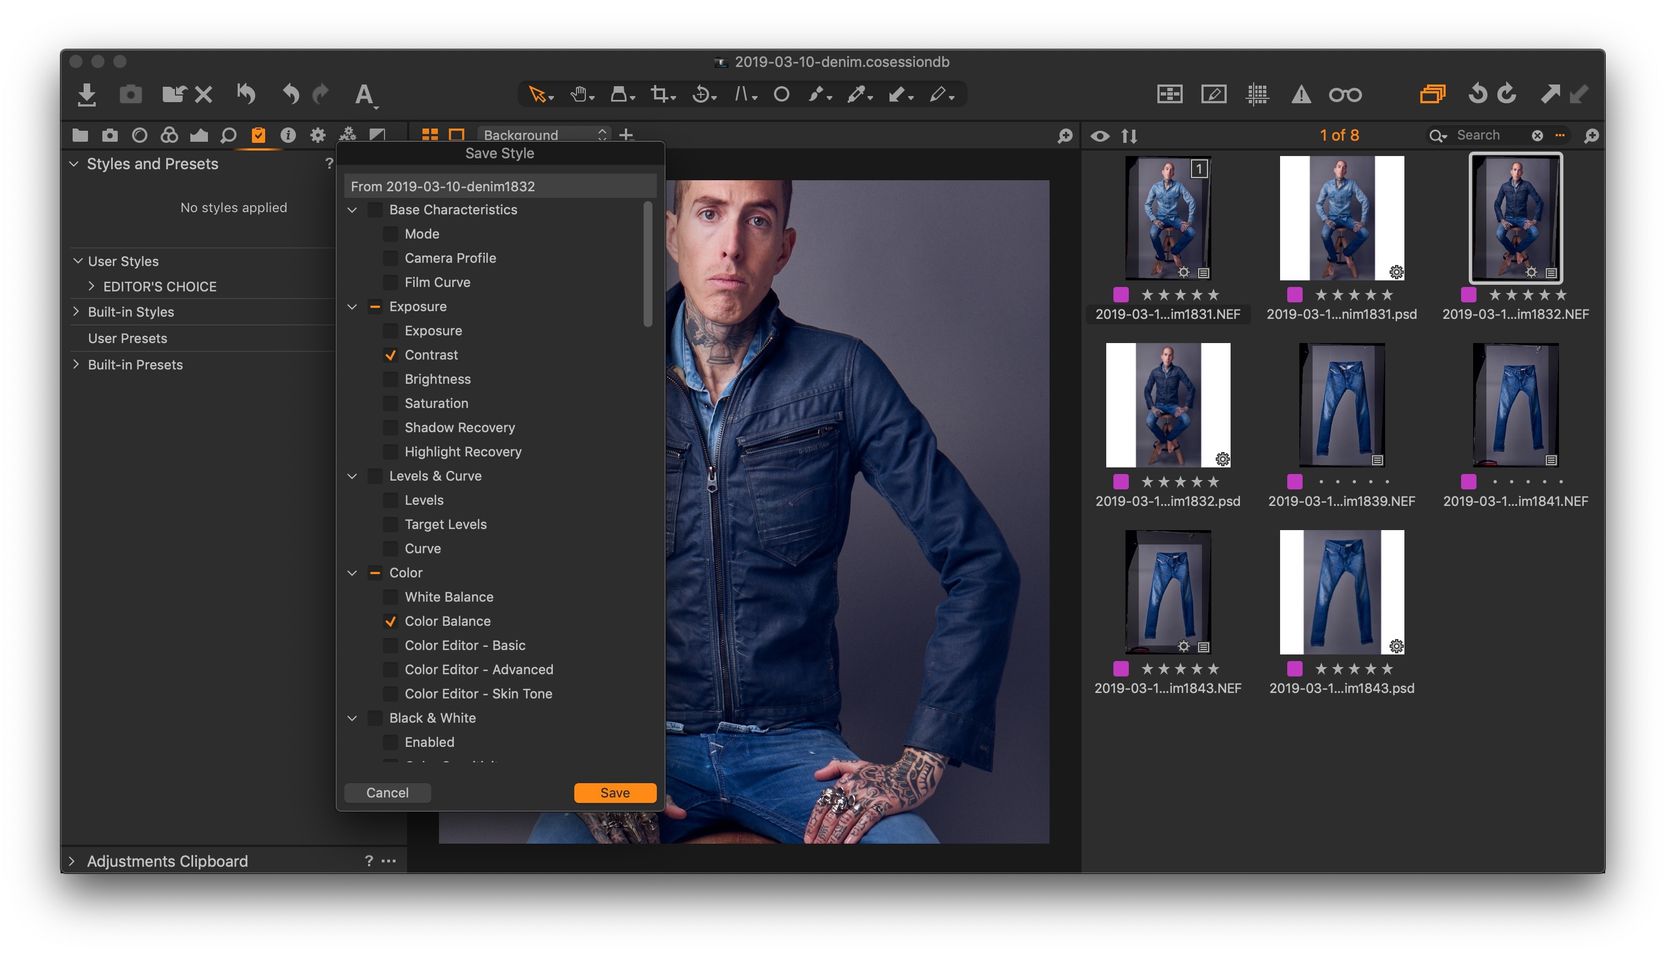The width and height of the screenshot is (1680, 970).
Task: Check the Exposure group checkbox
Action: coord(375,307)
